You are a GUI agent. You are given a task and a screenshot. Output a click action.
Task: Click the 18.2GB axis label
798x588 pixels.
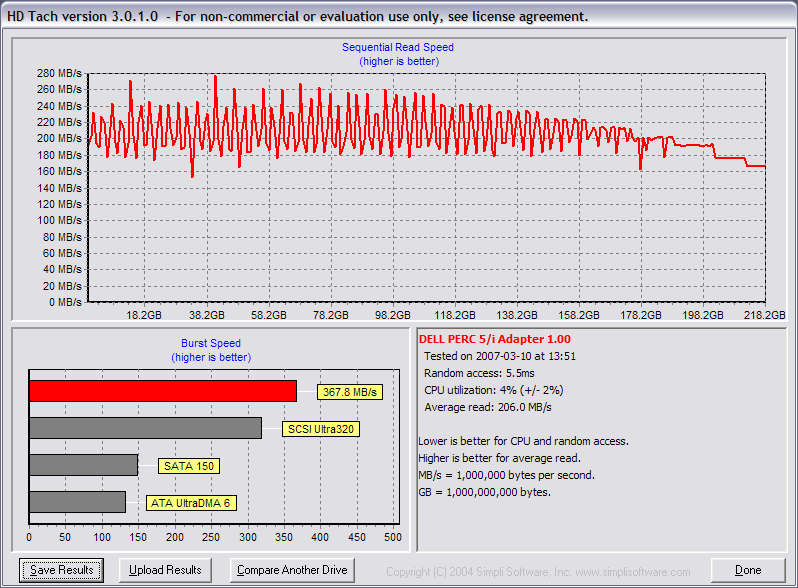[144, 315]
